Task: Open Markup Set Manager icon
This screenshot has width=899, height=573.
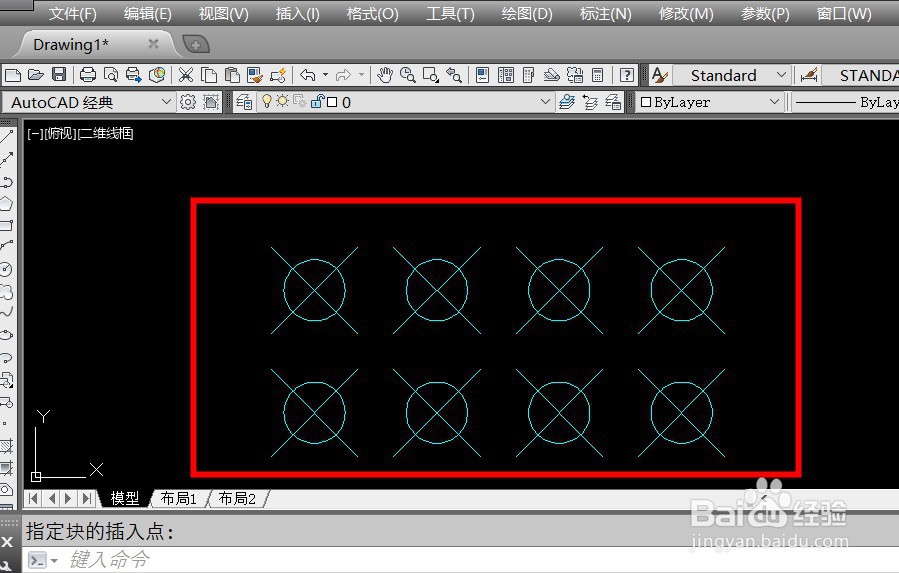Action: (574, 75)
